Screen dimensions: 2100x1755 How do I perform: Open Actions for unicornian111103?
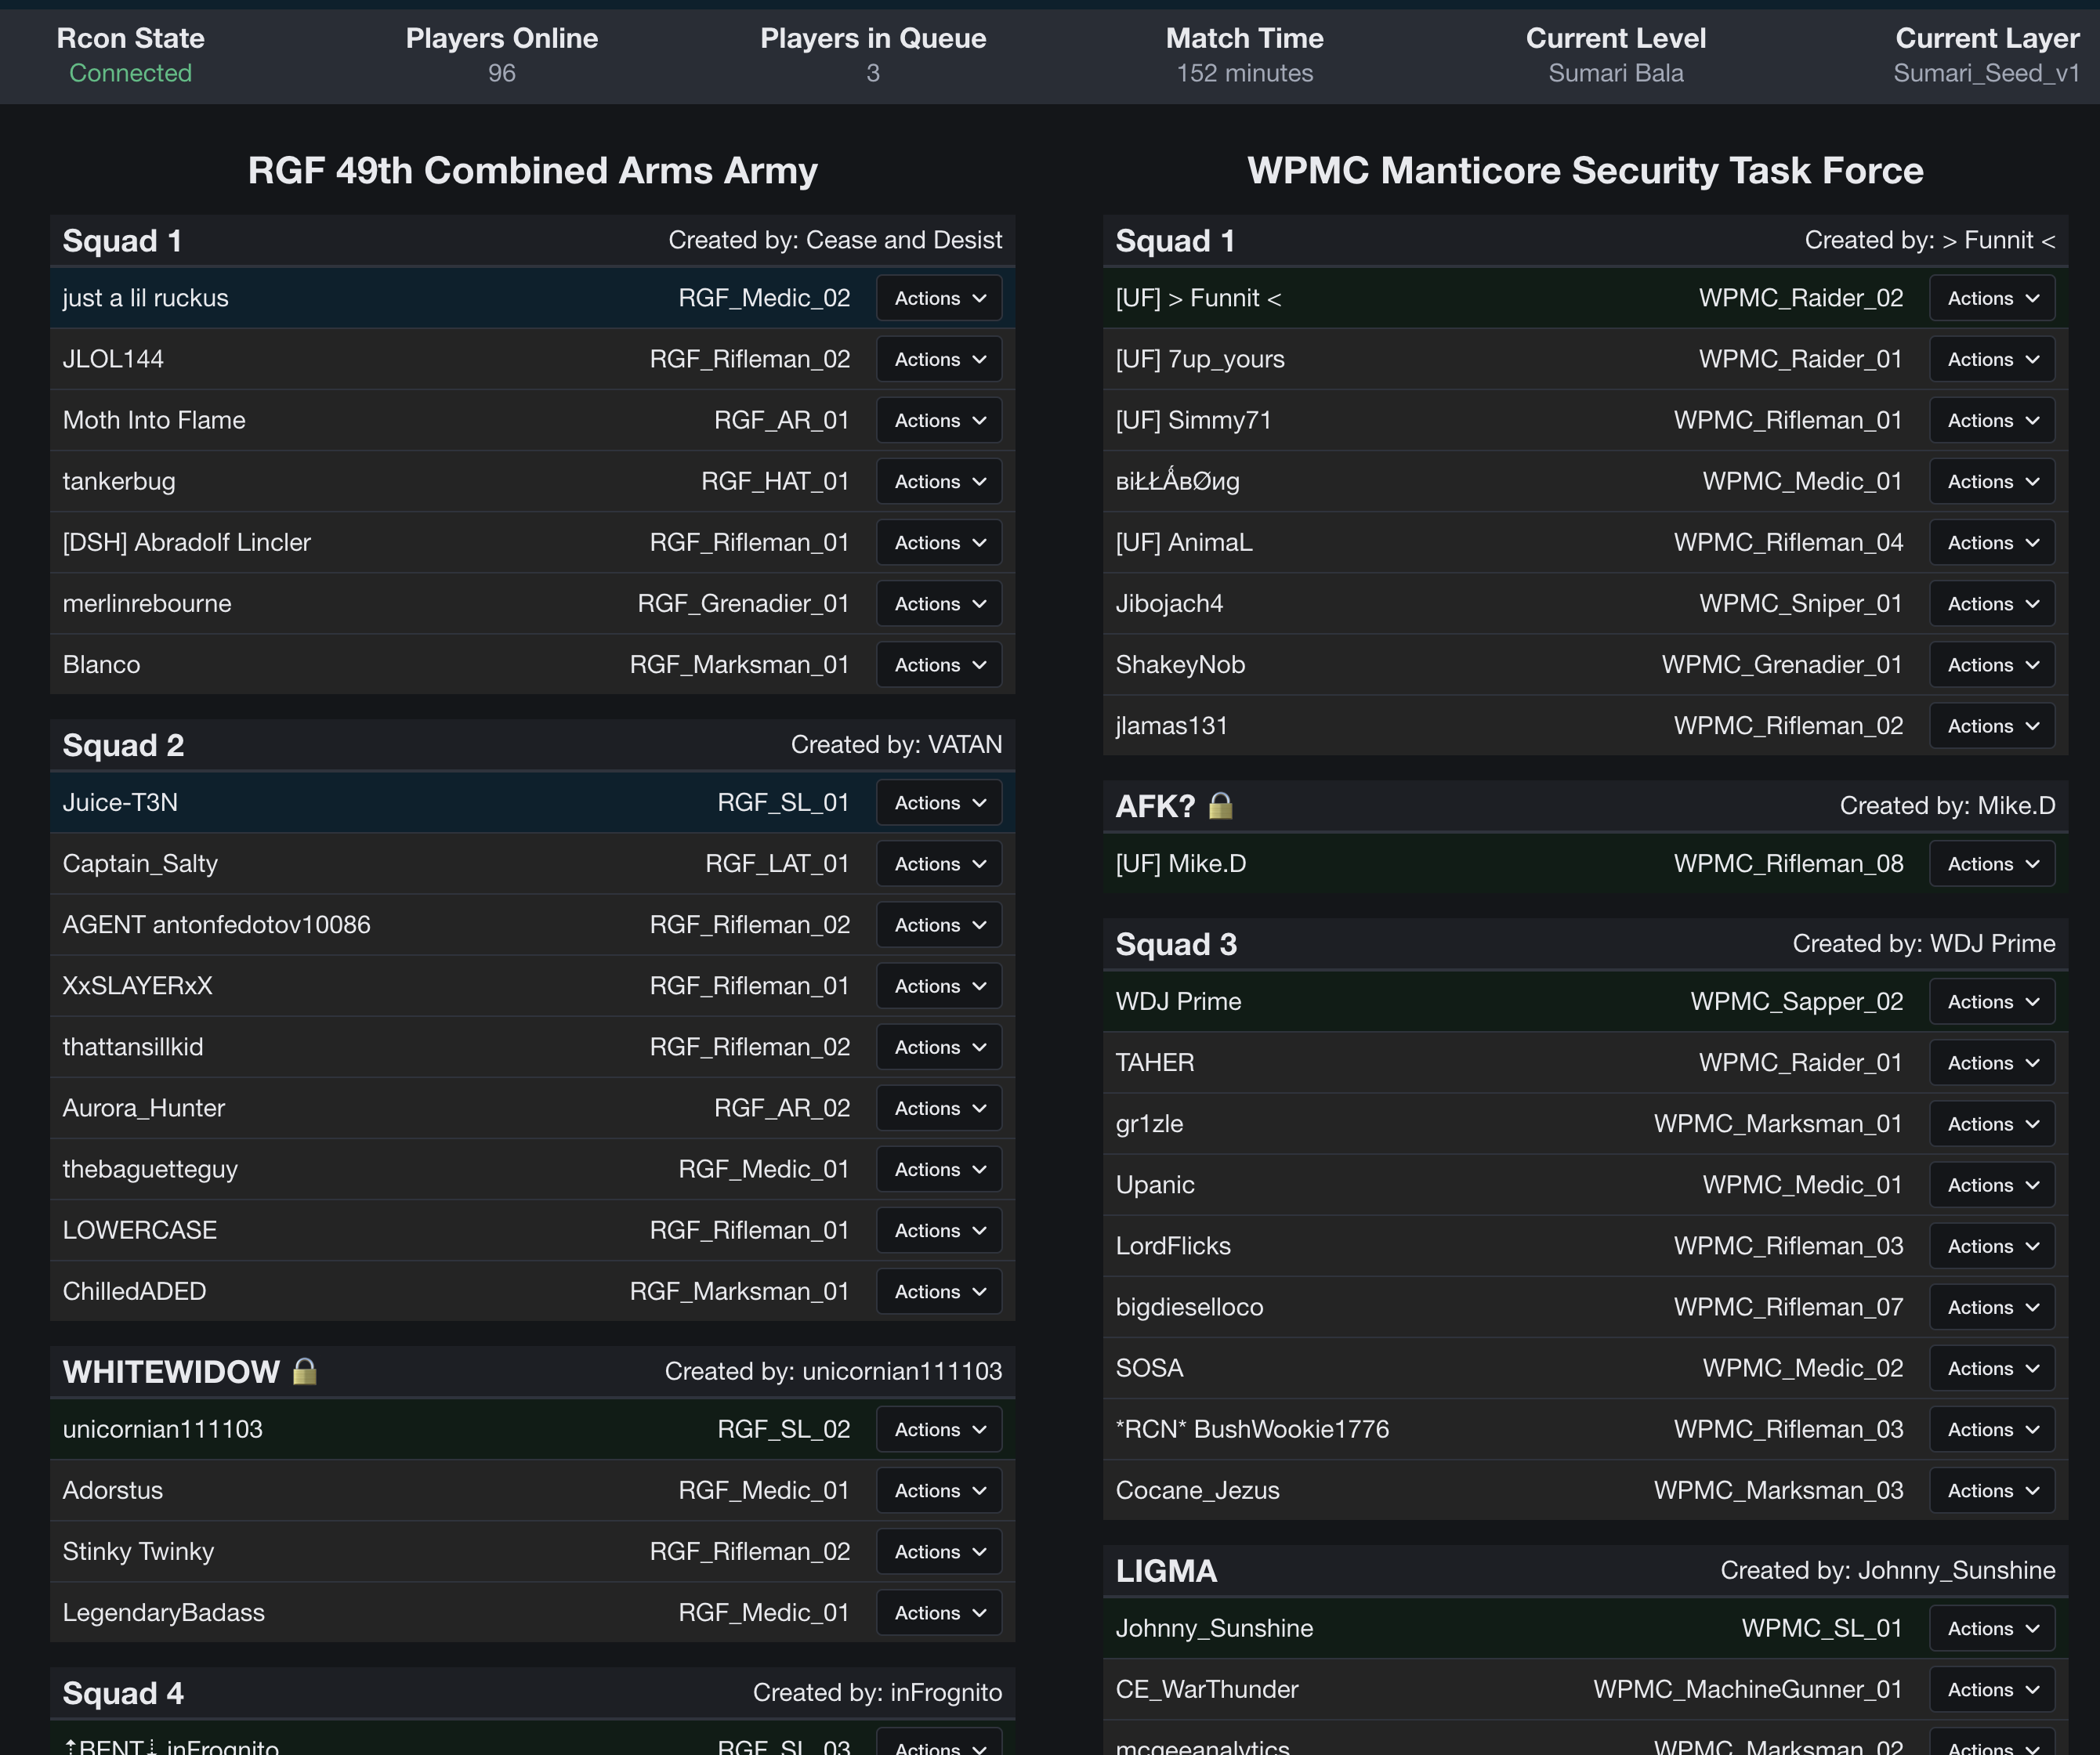939,1429
